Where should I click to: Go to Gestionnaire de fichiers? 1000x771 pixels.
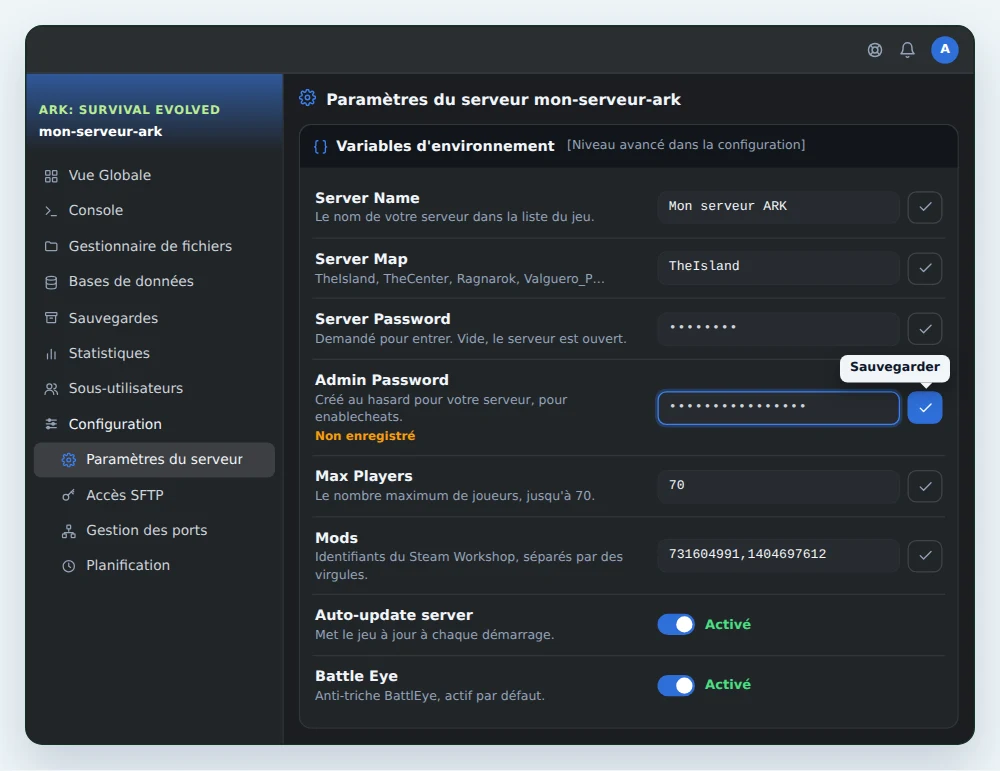coord(154,246)
